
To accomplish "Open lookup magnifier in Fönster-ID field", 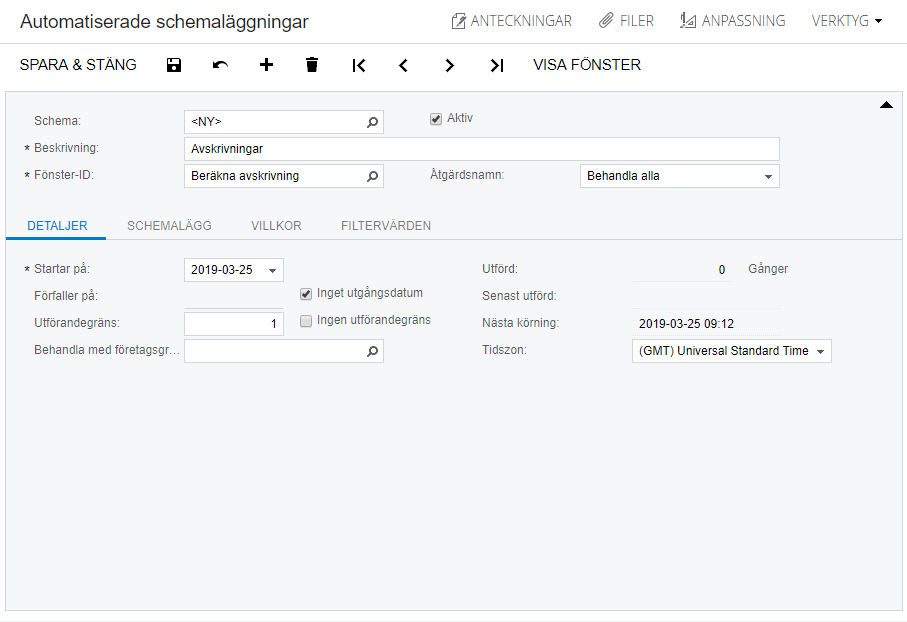I will [x=373, y=176].
